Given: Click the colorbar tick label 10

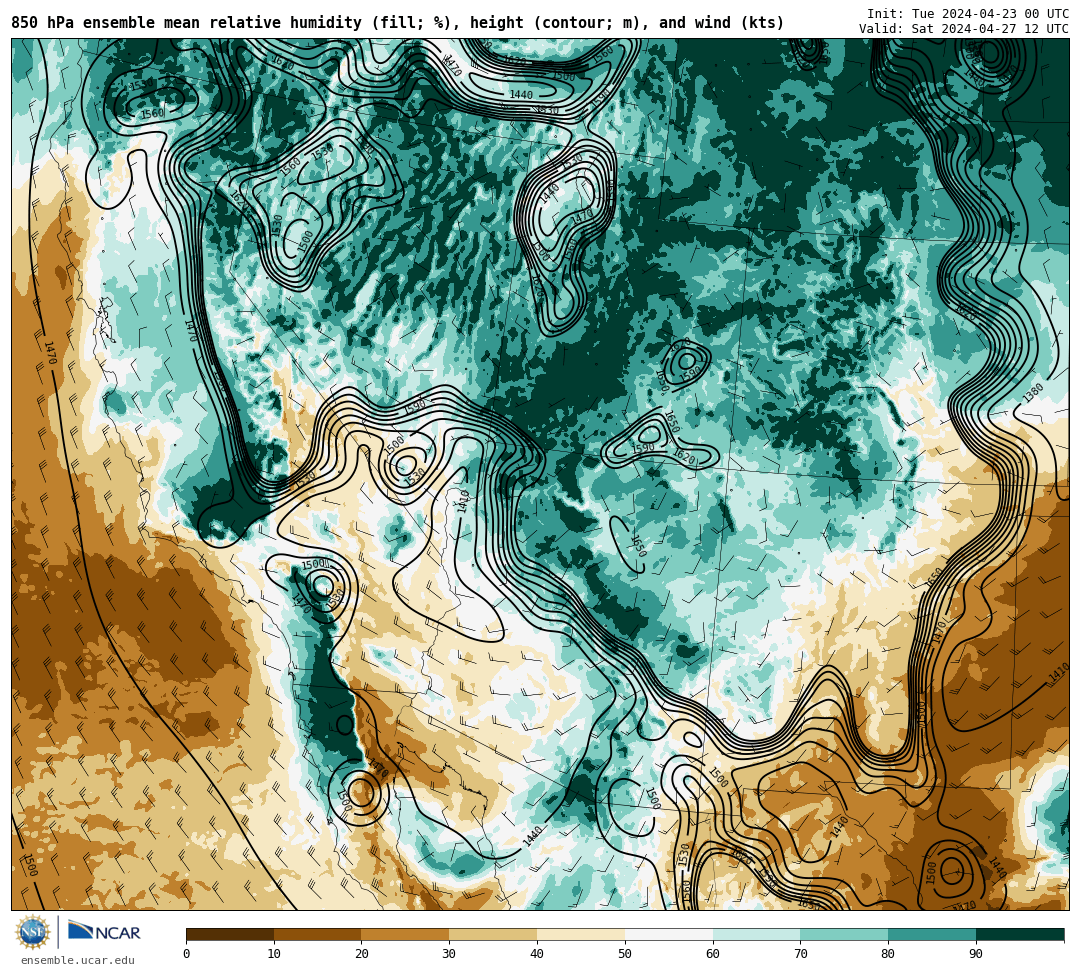Looking at the screenshot, I should [274, 954].
